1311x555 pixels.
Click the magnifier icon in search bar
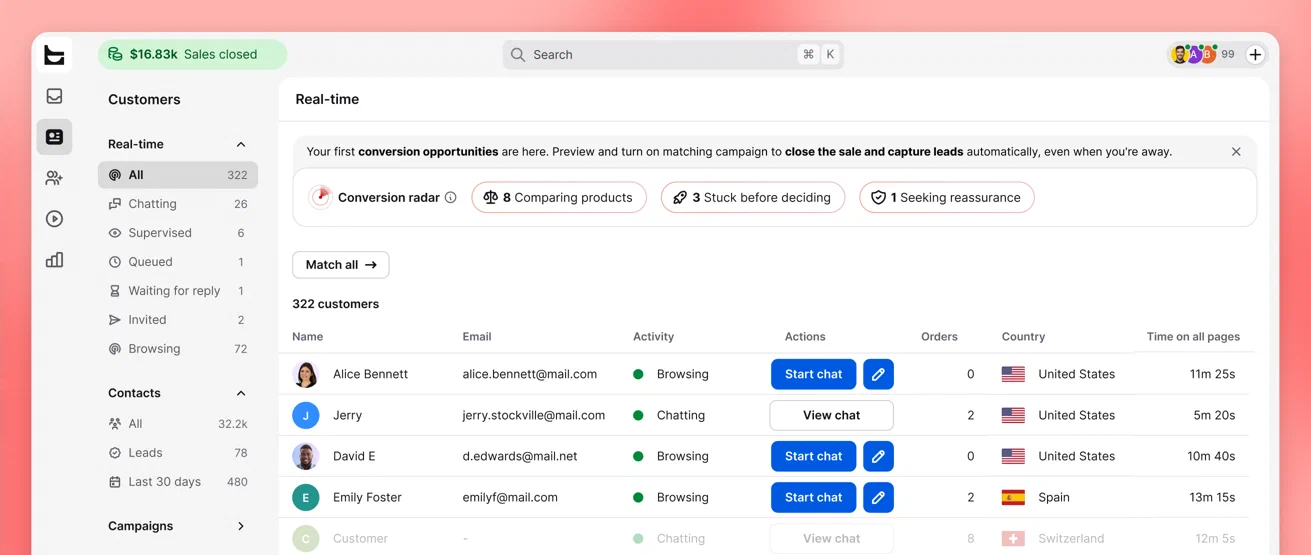(x=518, y=55)
